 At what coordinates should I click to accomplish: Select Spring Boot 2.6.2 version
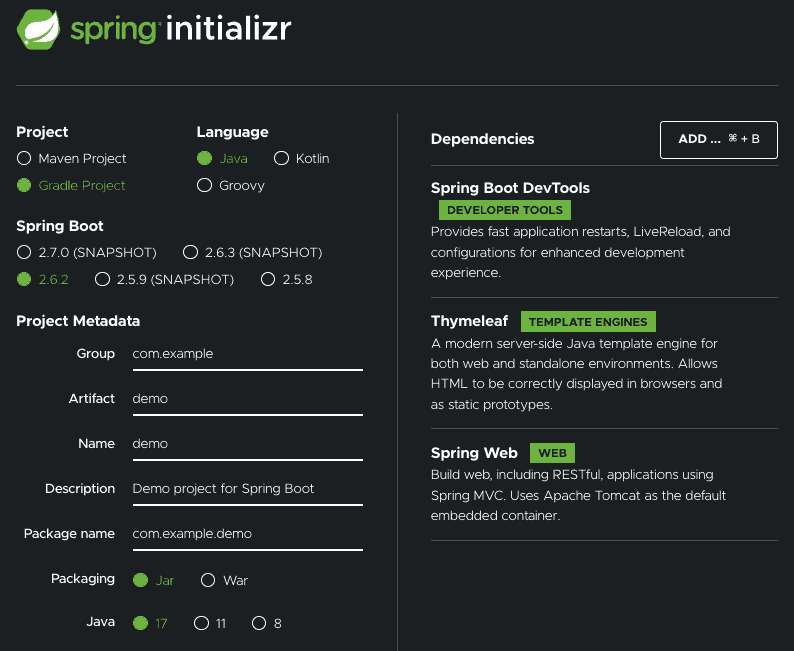click(x=24, y=279)
